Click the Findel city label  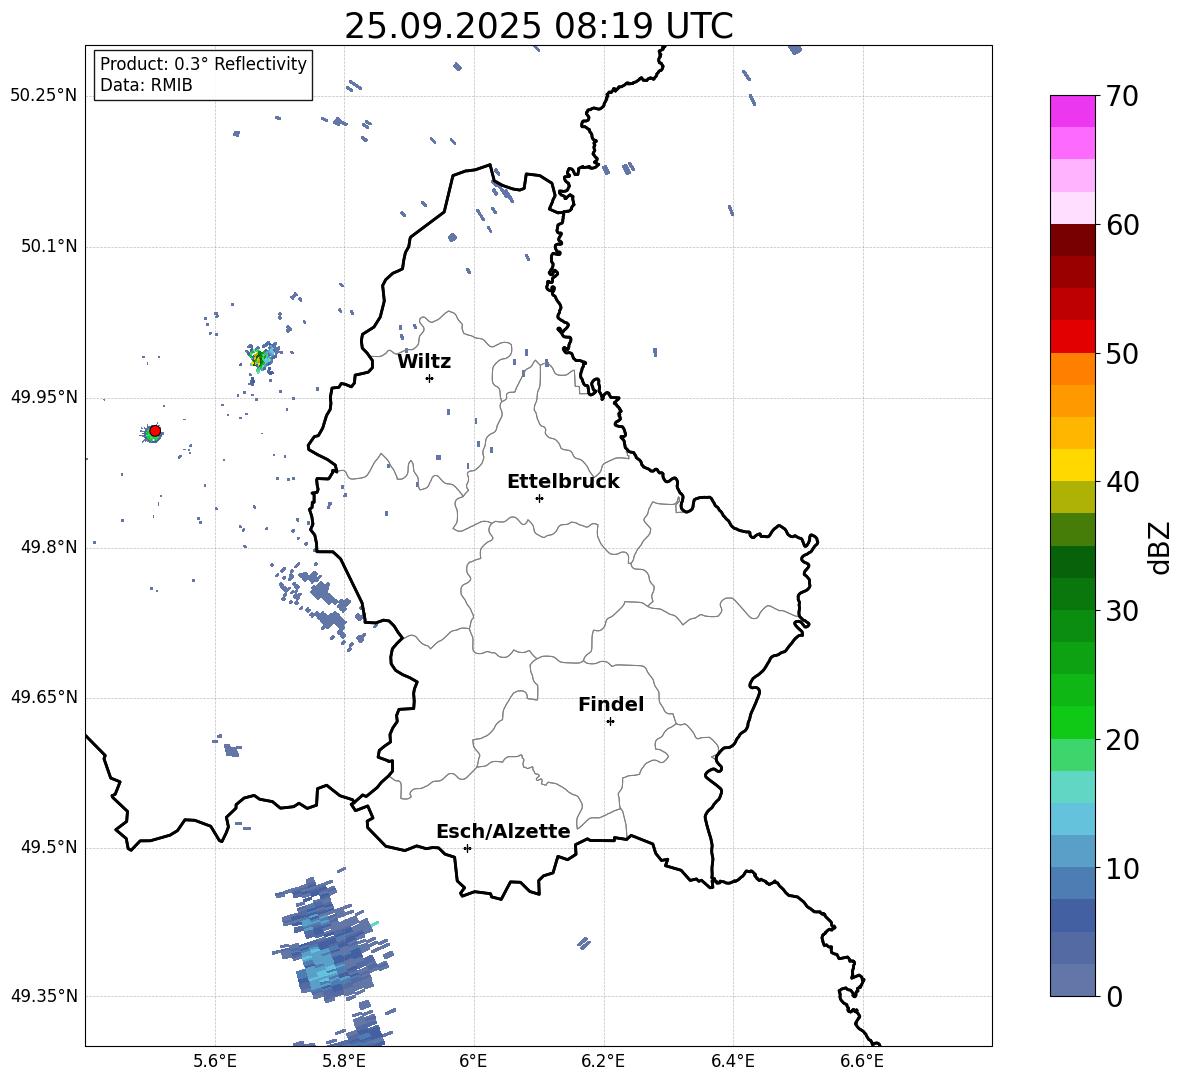pyautogui.click(x=611, y=704)
